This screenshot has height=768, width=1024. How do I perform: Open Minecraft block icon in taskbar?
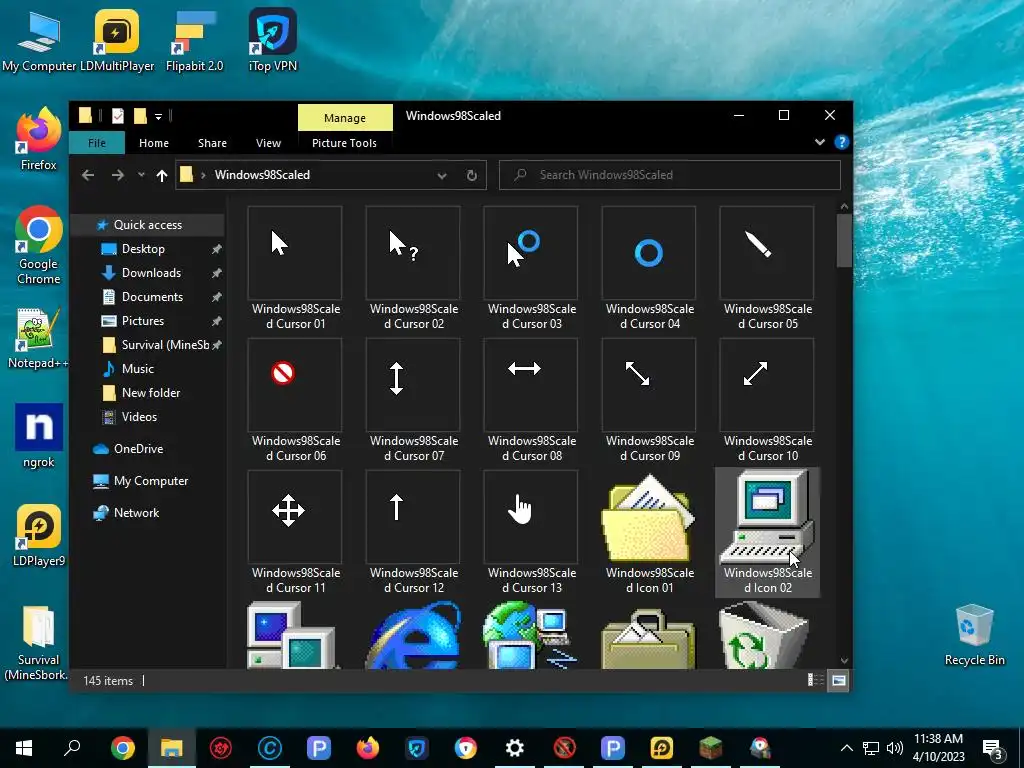tap(711, 748)
